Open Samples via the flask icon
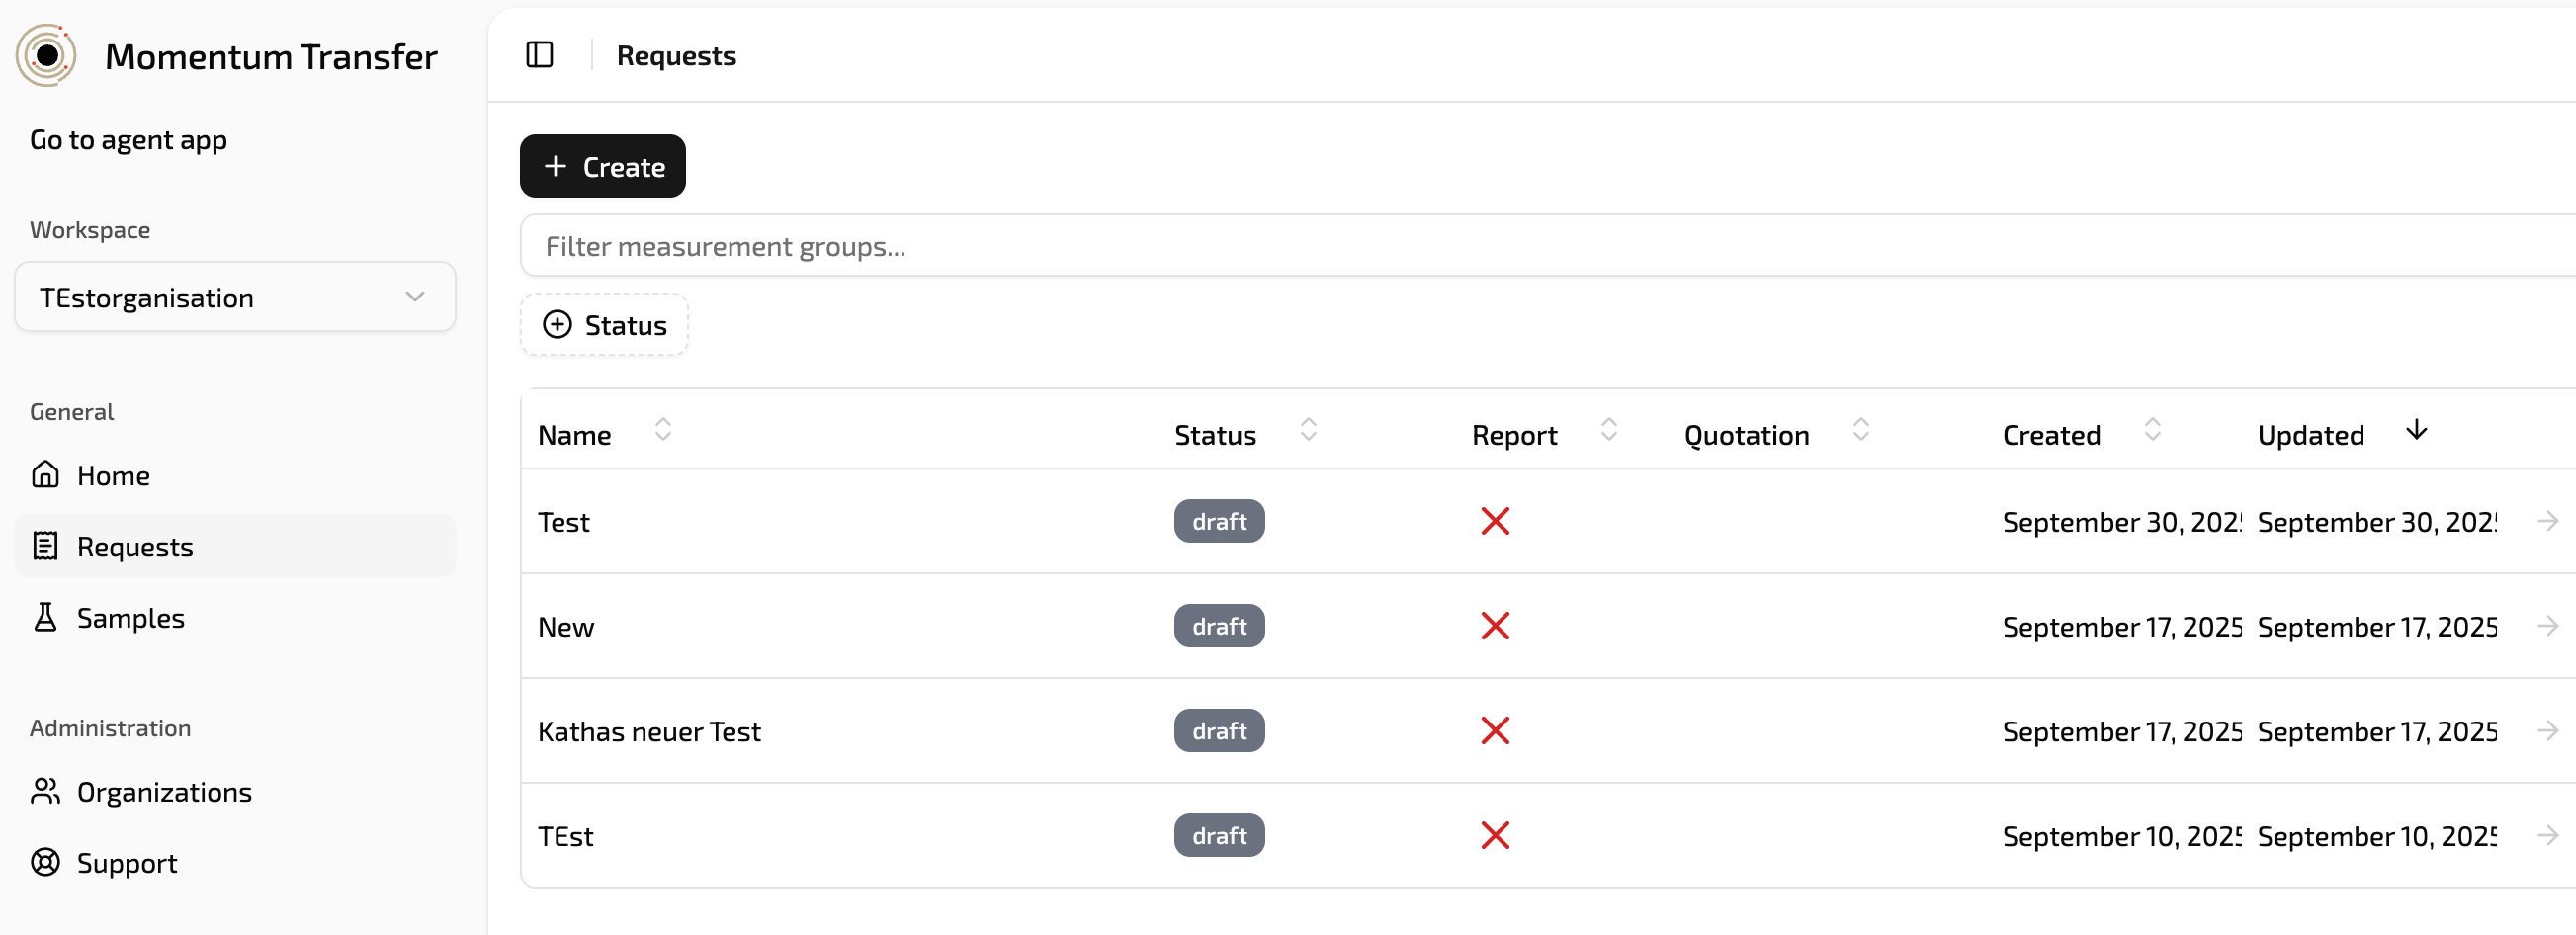 click(x=45, y=618)
